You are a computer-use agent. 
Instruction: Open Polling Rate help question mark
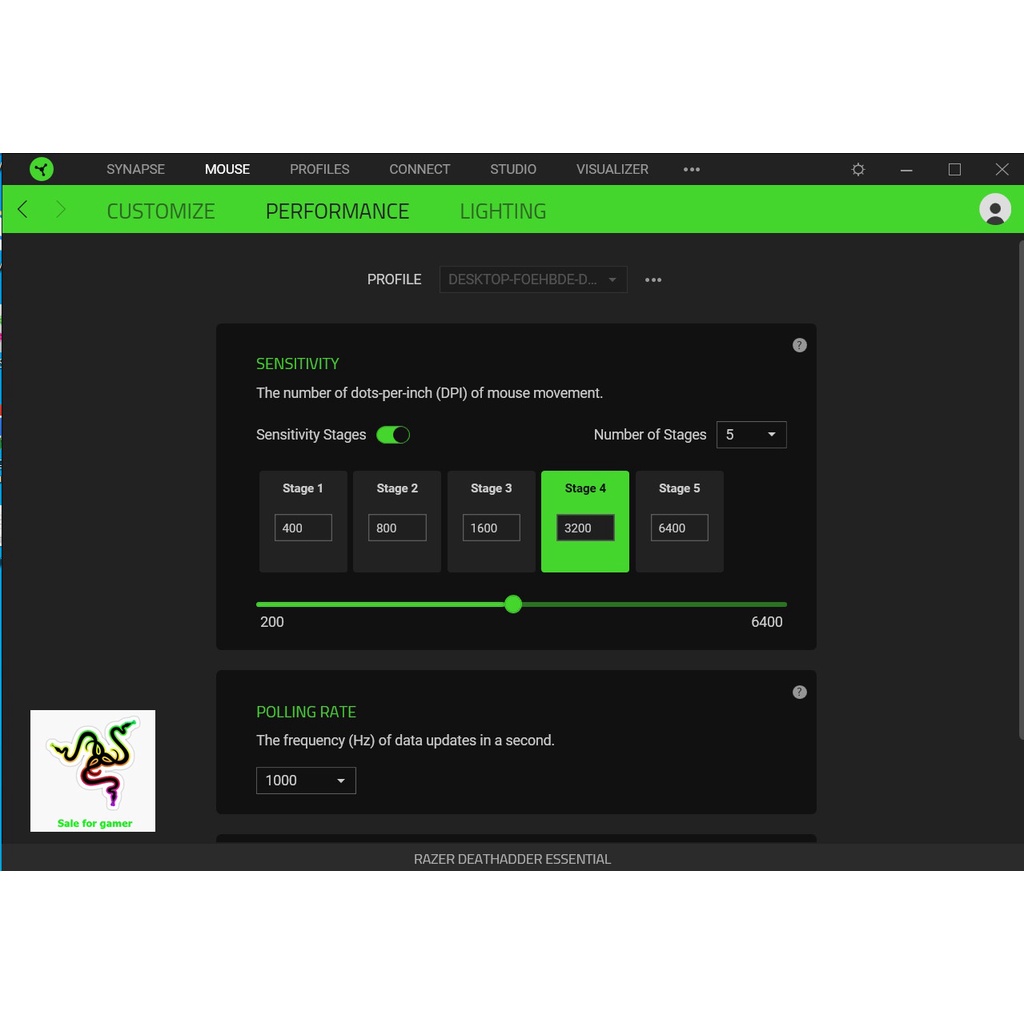(x=799, y=692)
